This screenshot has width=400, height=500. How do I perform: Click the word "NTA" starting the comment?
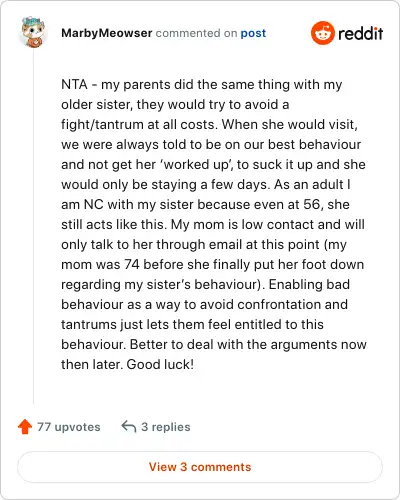coord(74,84)
